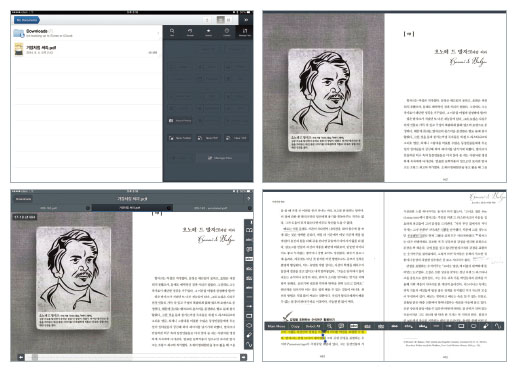516x371 pixels.
Task: Choose Copy in text selection popup
Action: (x=295, y=326)
